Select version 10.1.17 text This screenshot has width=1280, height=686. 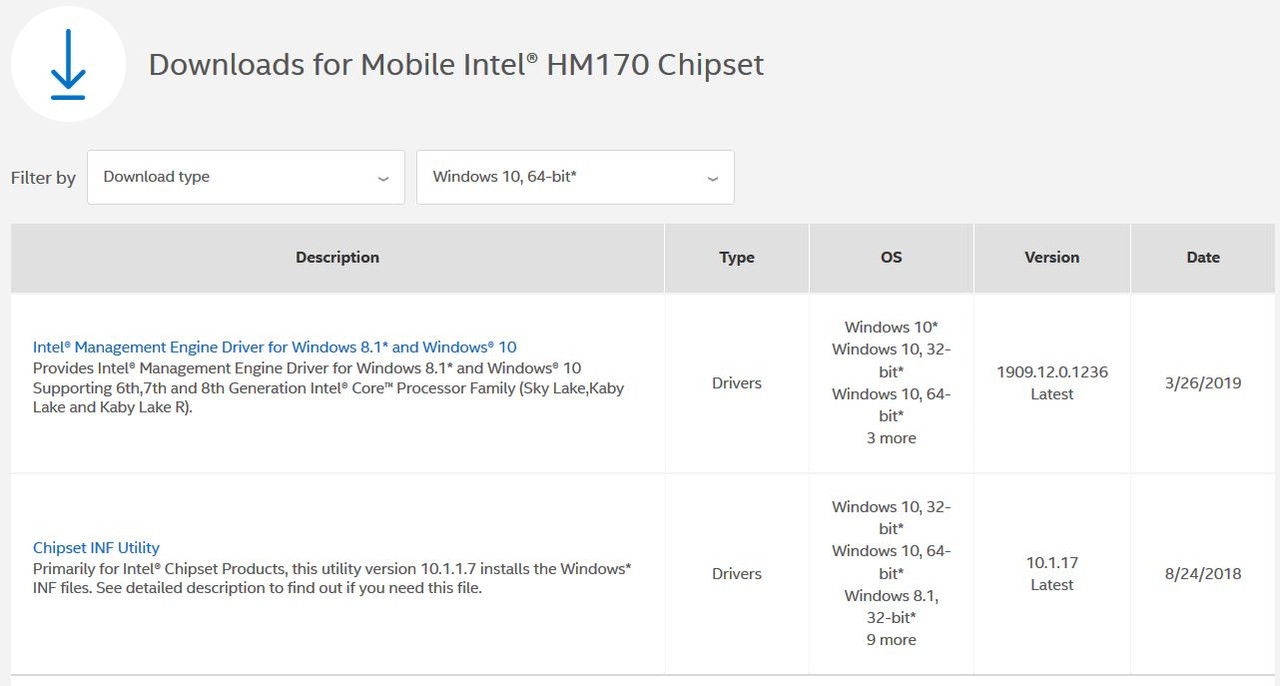[1052, 563]
